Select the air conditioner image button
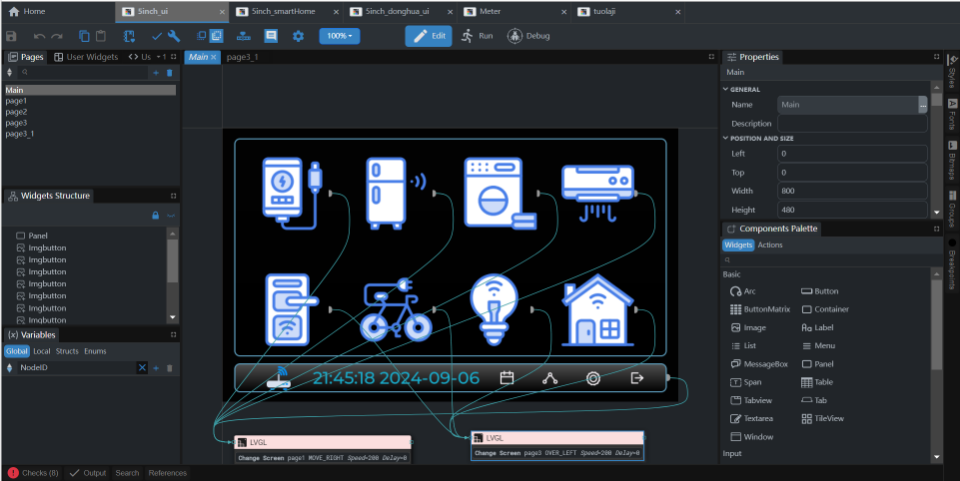Viewport: 960px width, 481px height. (598, 193)
